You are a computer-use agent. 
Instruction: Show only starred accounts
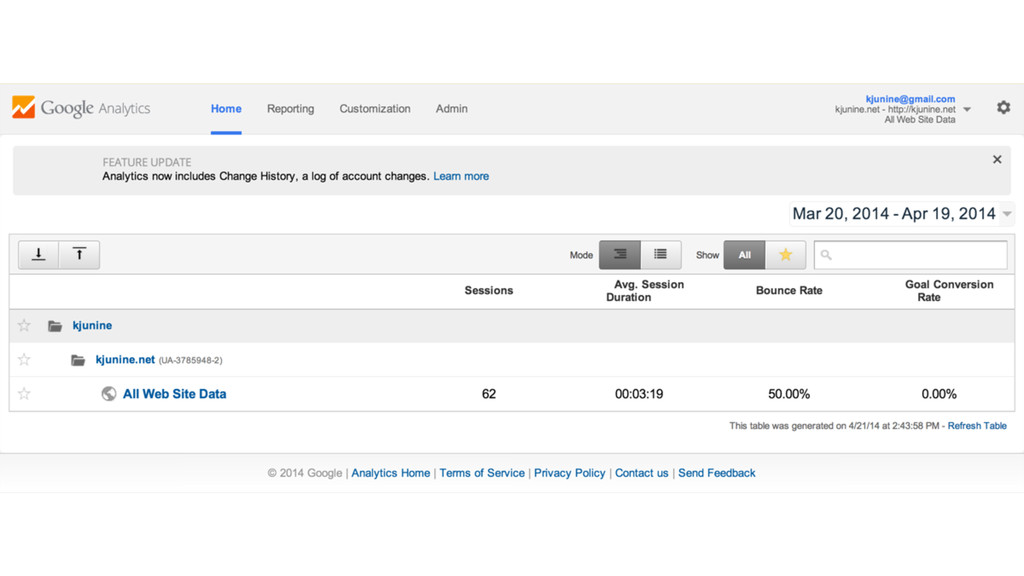coord(785,255)
